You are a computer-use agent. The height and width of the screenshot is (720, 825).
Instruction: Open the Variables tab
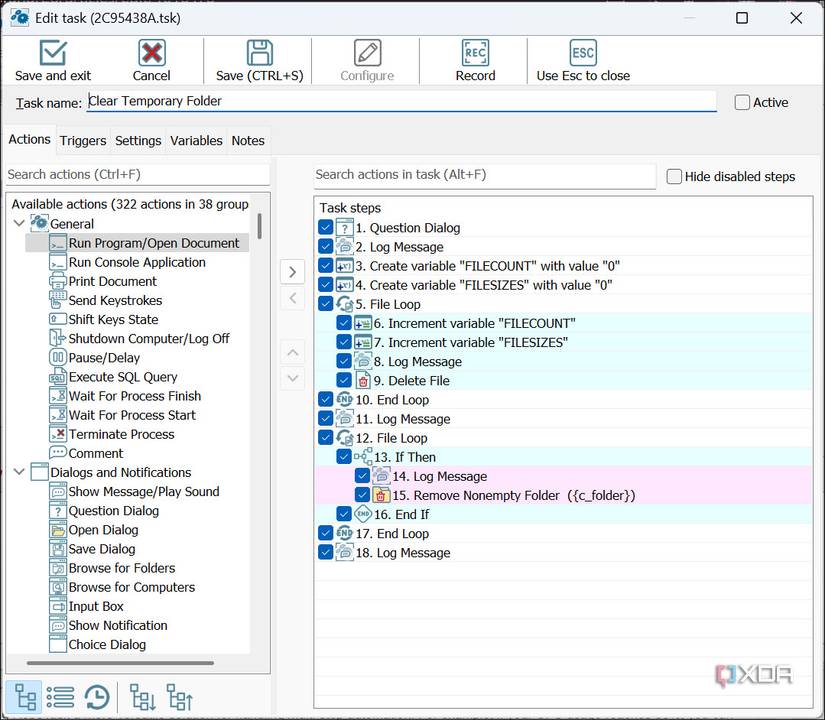(x=196, y=140)
